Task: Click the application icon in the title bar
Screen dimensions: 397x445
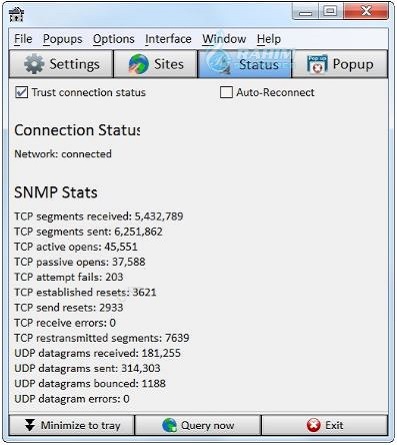Action: (x=16, y=14)
